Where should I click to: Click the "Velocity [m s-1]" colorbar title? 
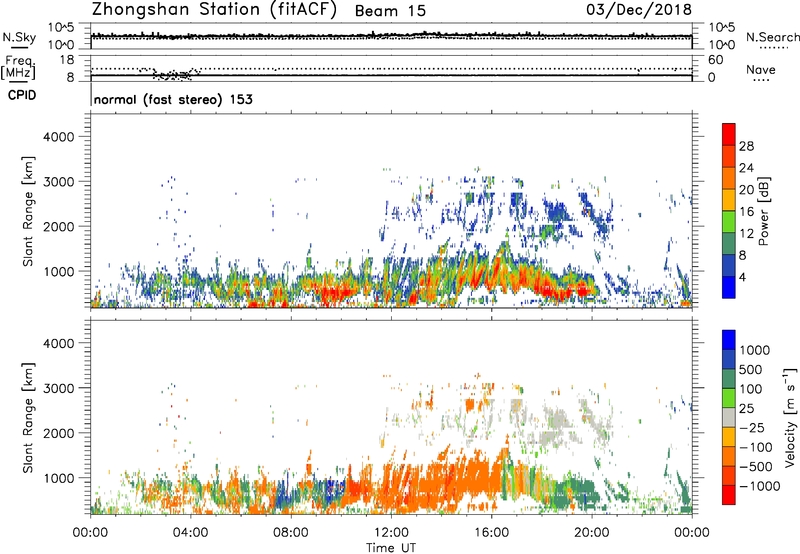[790, 417]
